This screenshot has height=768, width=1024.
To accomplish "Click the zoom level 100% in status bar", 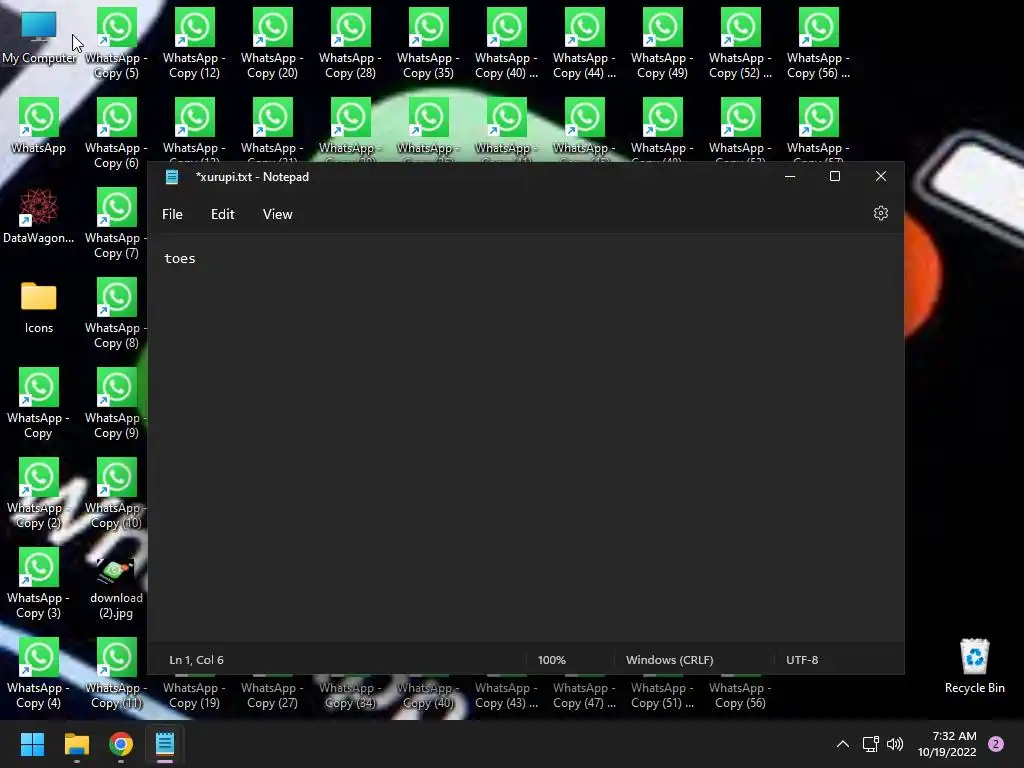I will coord(552,660).
